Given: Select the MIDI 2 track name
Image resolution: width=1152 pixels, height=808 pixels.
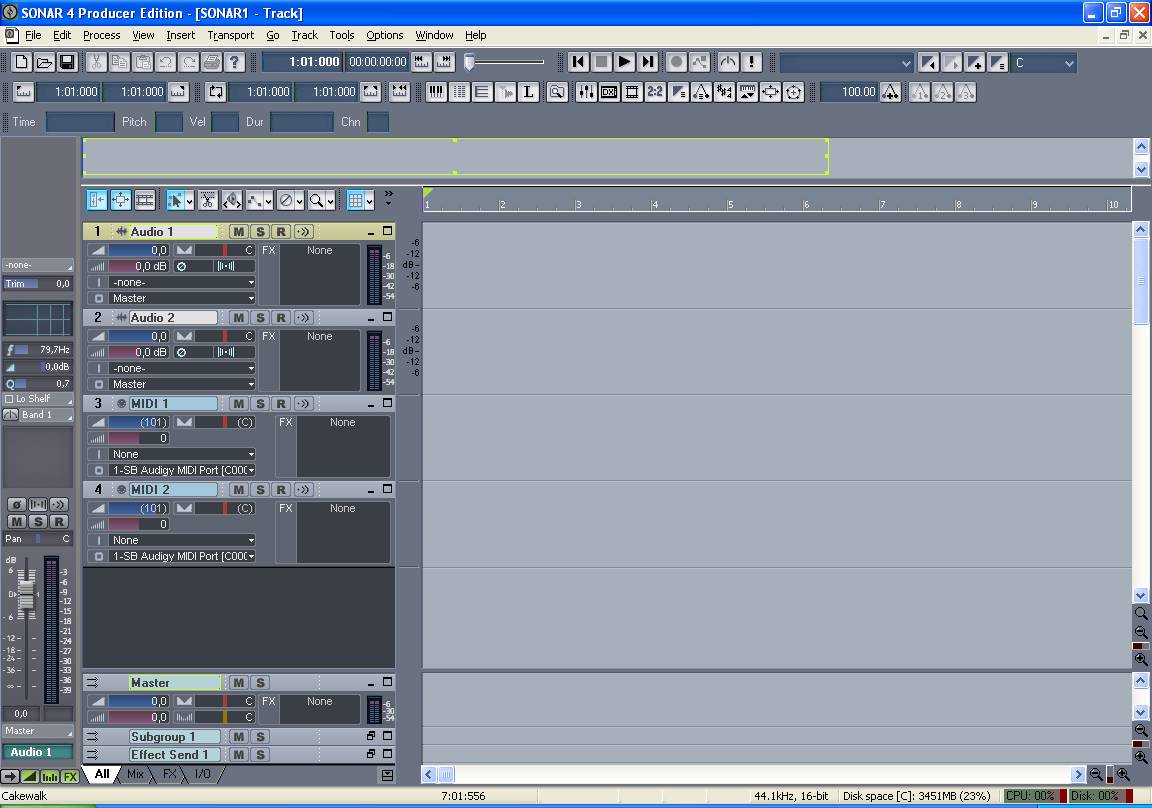Looking at the screenshot, I should pos(173,489).
